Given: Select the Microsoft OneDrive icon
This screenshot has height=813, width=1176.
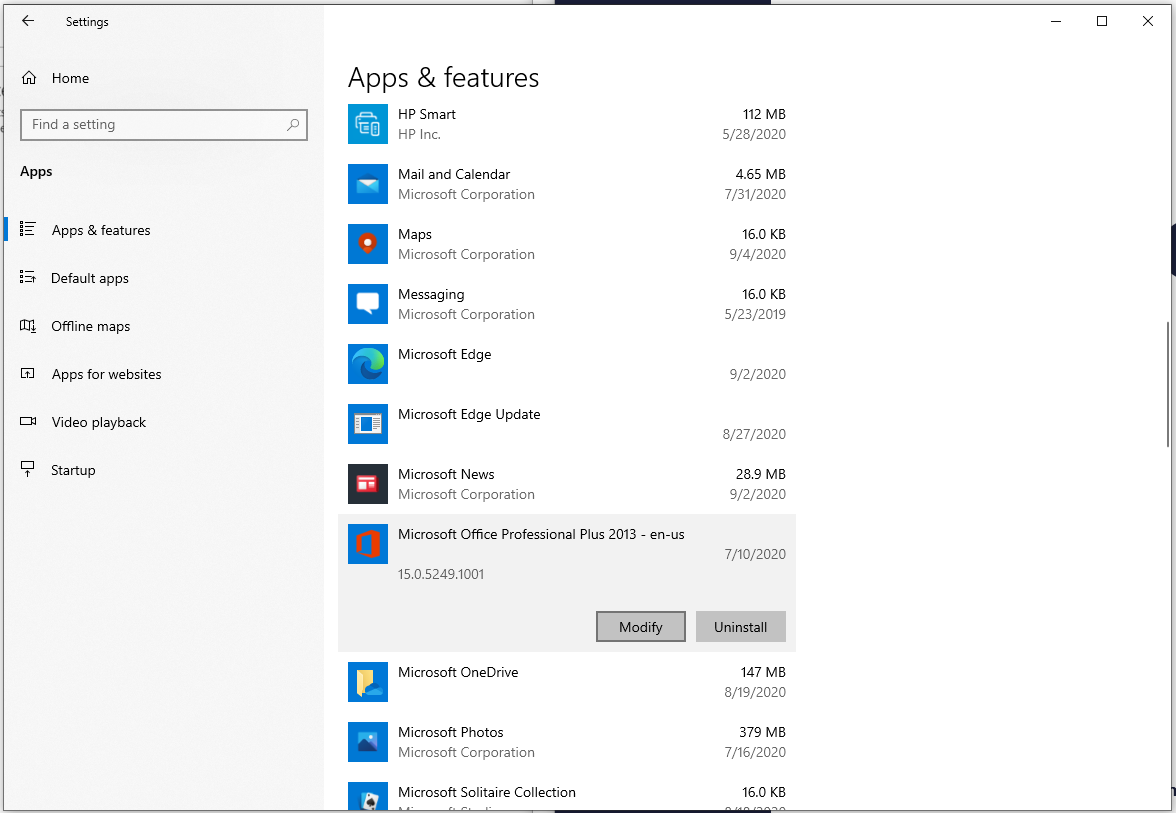Looking at the screenshot, I should click(x=368, y=682).
